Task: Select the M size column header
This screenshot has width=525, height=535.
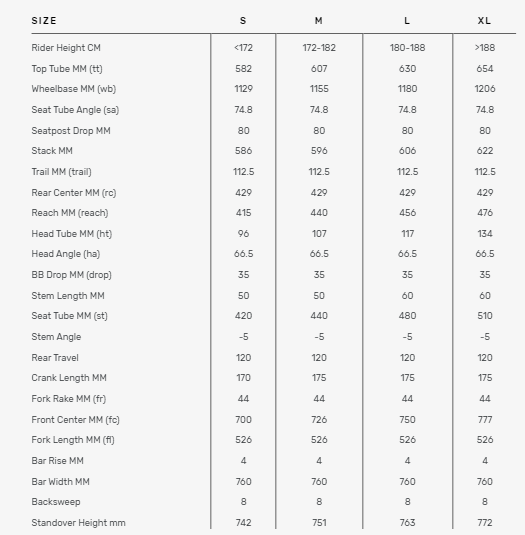Action: pyautogui.click(x=319, y=21)
